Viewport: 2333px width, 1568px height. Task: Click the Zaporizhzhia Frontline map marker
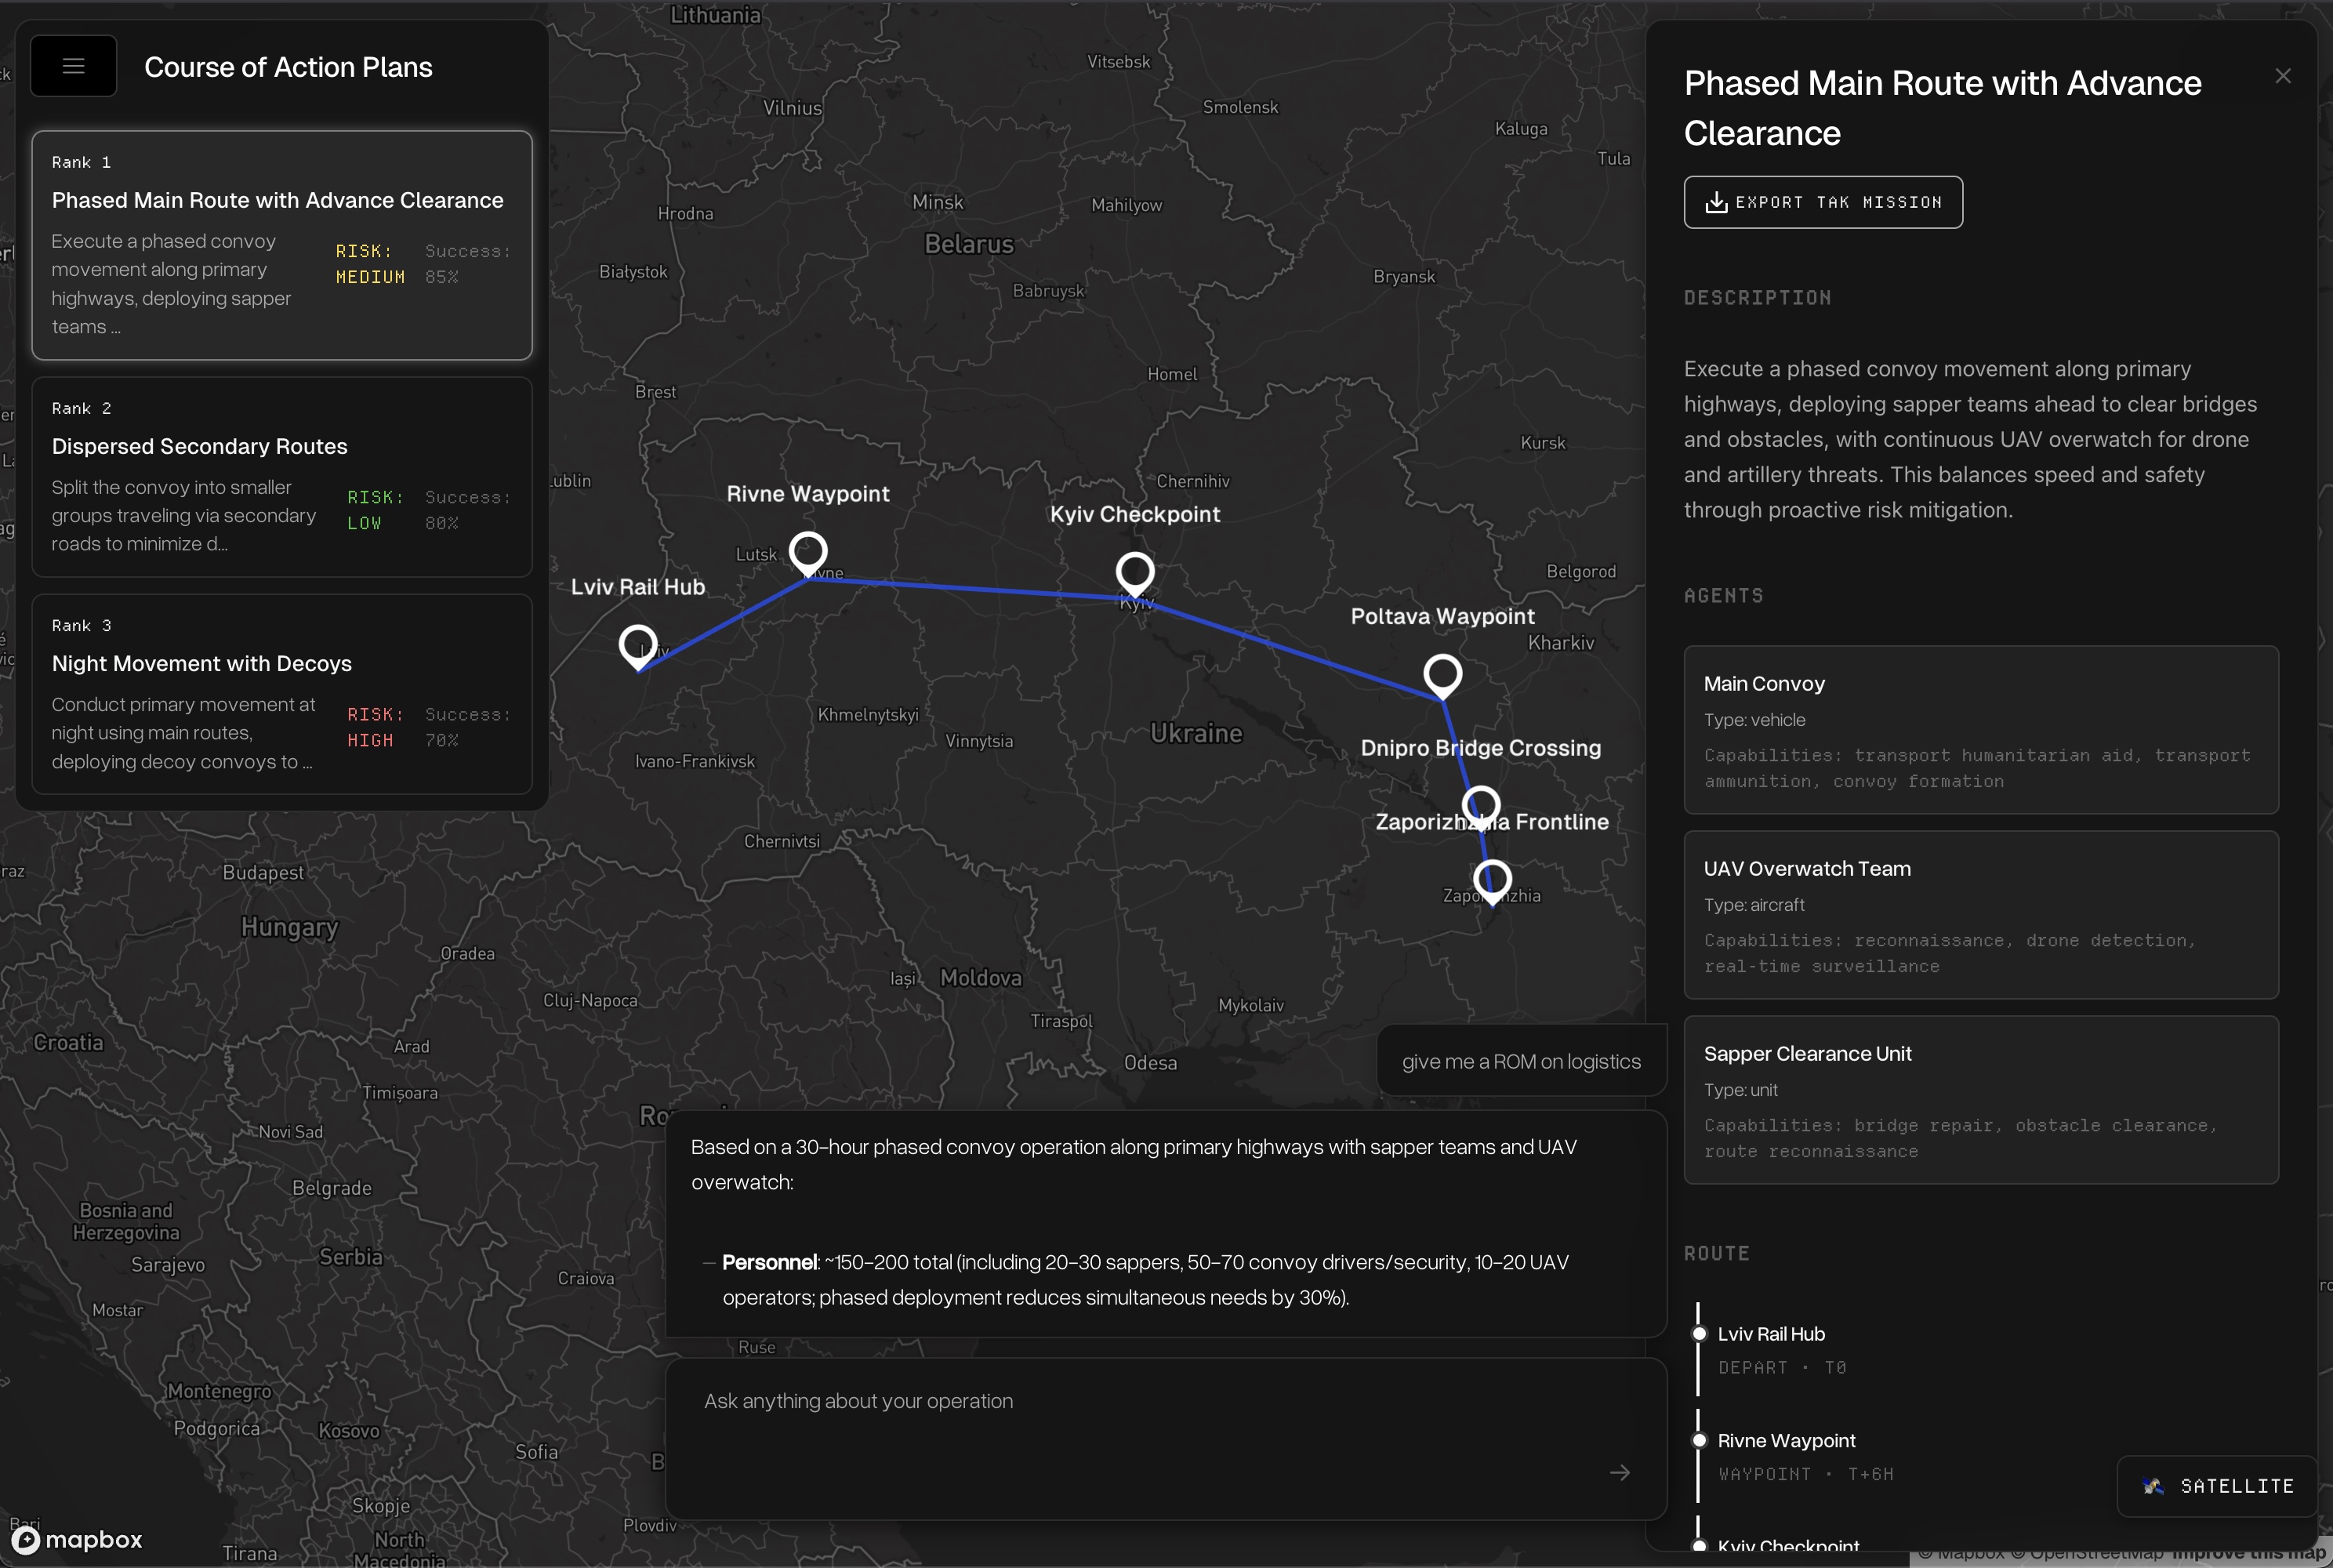tap(1492, 879)
